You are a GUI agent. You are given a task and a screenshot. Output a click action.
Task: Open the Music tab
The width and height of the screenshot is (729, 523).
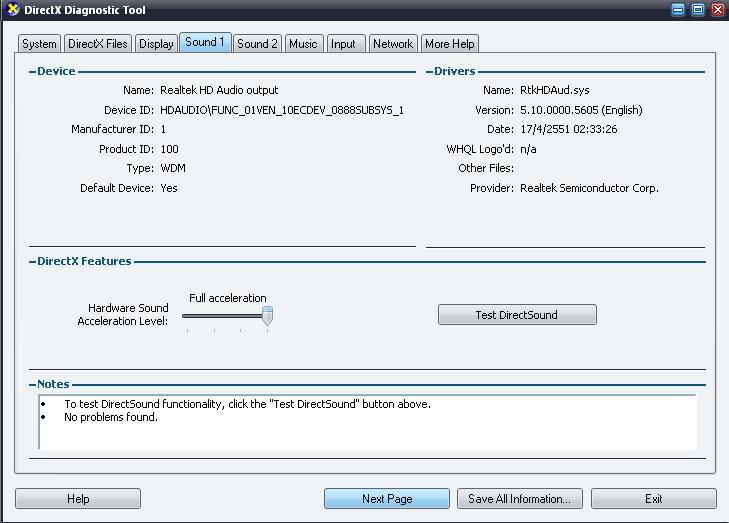coord(303,44)
